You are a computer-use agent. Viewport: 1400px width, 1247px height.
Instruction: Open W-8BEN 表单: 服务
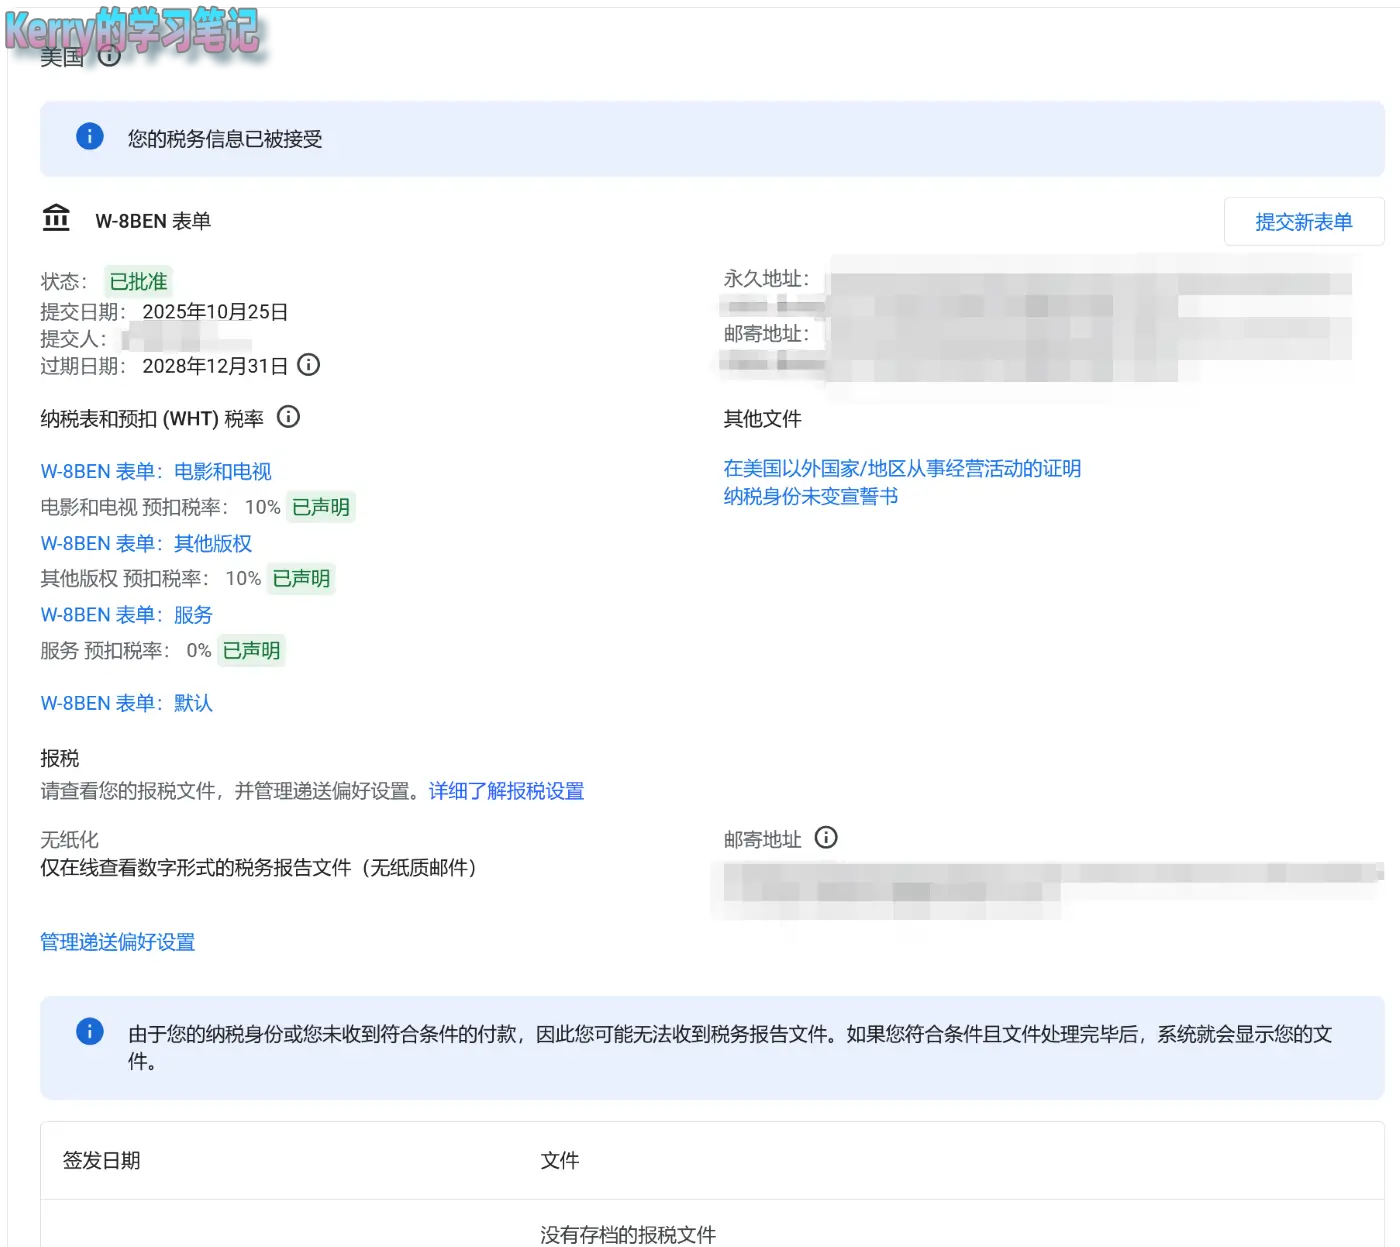(126, 615)
